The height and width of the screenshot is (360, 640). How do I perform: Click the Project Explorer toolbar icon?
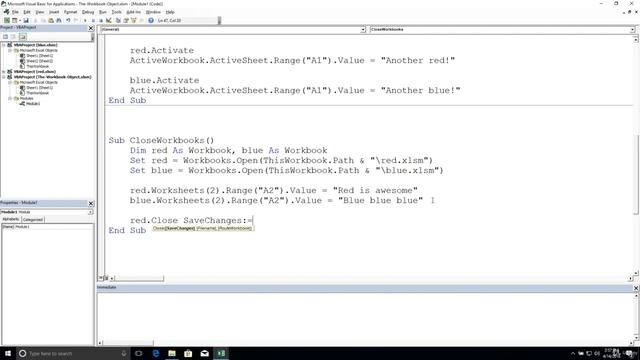(118, 20)
